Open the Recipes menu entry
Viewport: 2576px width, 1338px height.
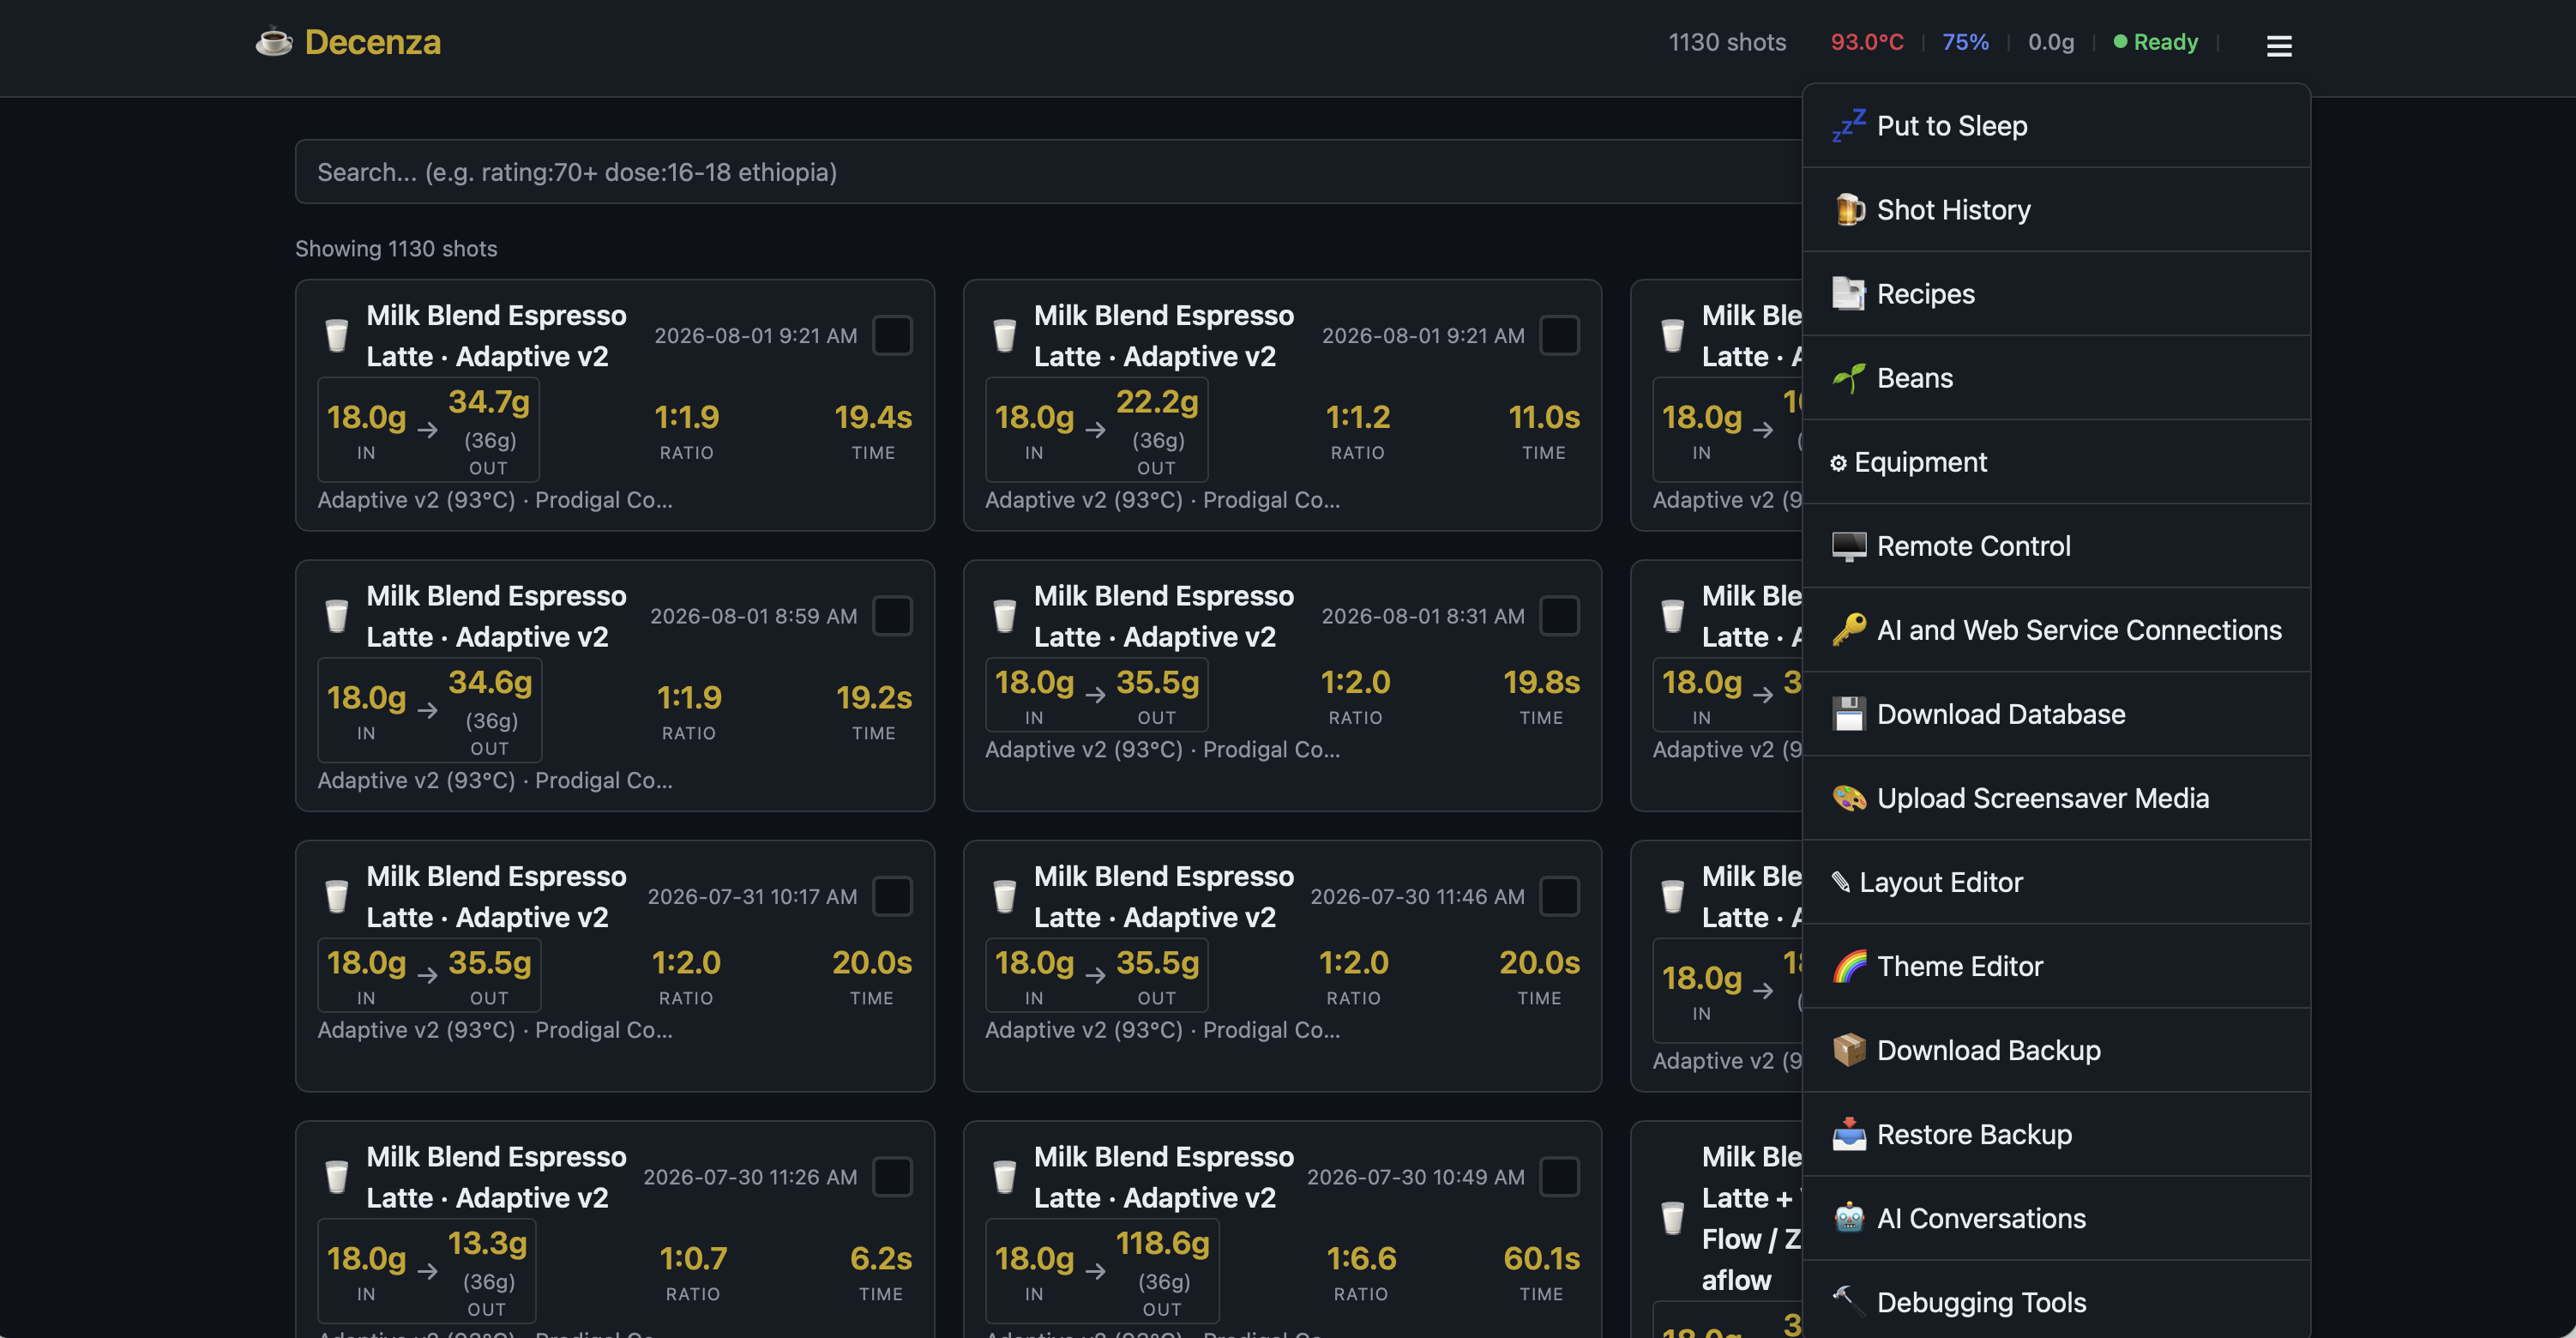pos(2056,294)
